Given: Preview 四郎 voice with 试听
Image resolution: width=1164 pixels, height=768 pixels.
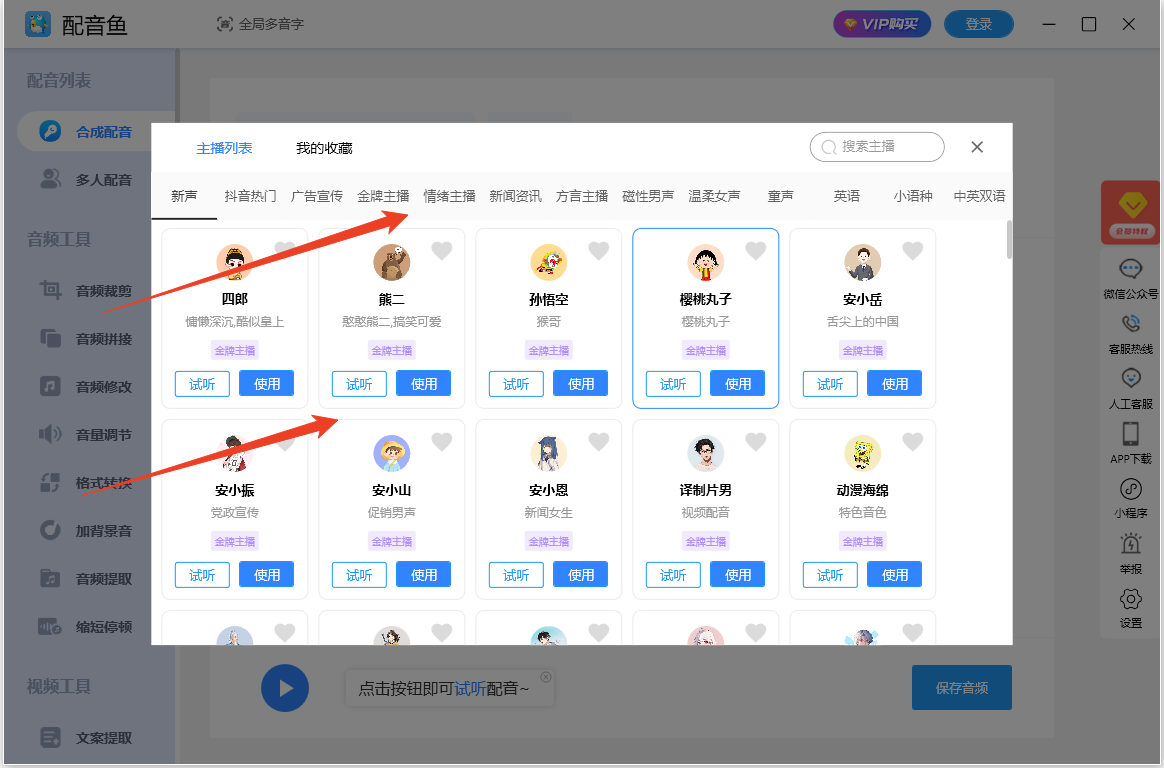Looking at the screenshot, I should [202, 384].
